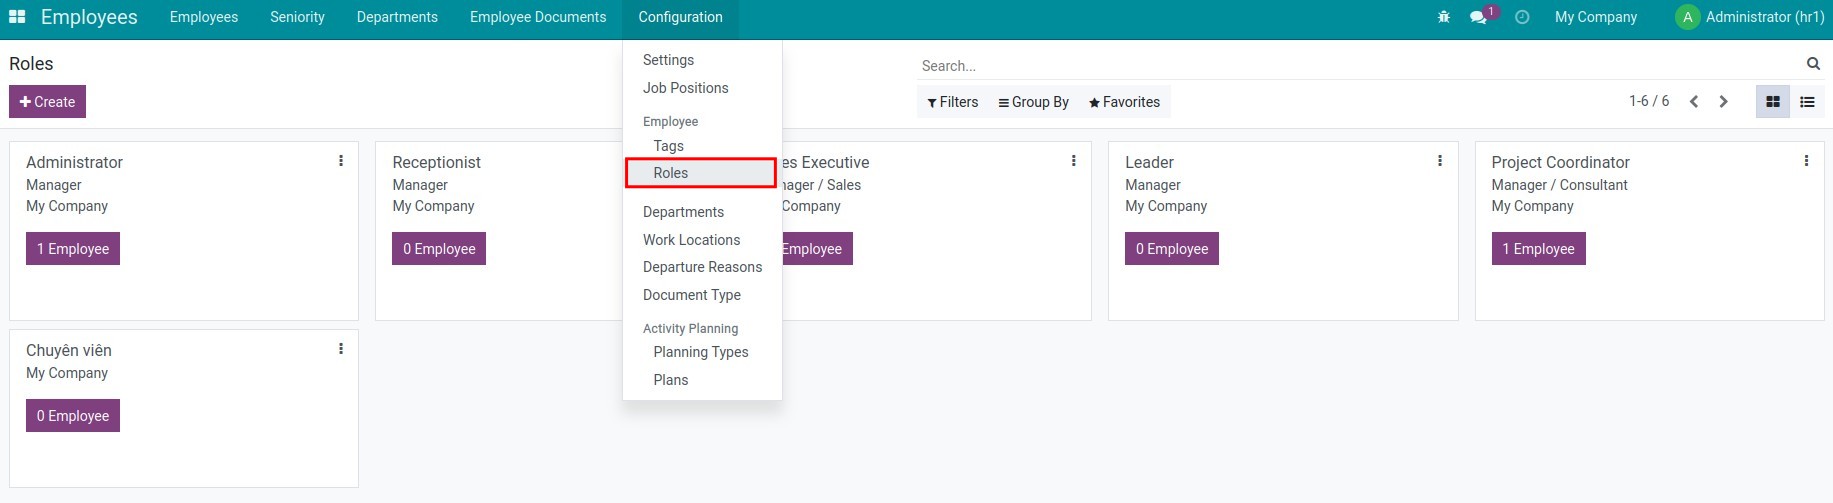1833x503 pixels.
Task: Select Roles in Configuration menu
Action: [x=671, y=173]
